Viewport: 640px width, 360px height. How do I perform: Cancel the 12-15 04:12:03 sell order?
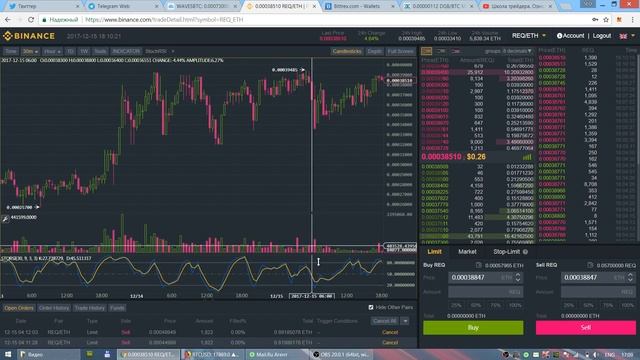tap(390, 332)
